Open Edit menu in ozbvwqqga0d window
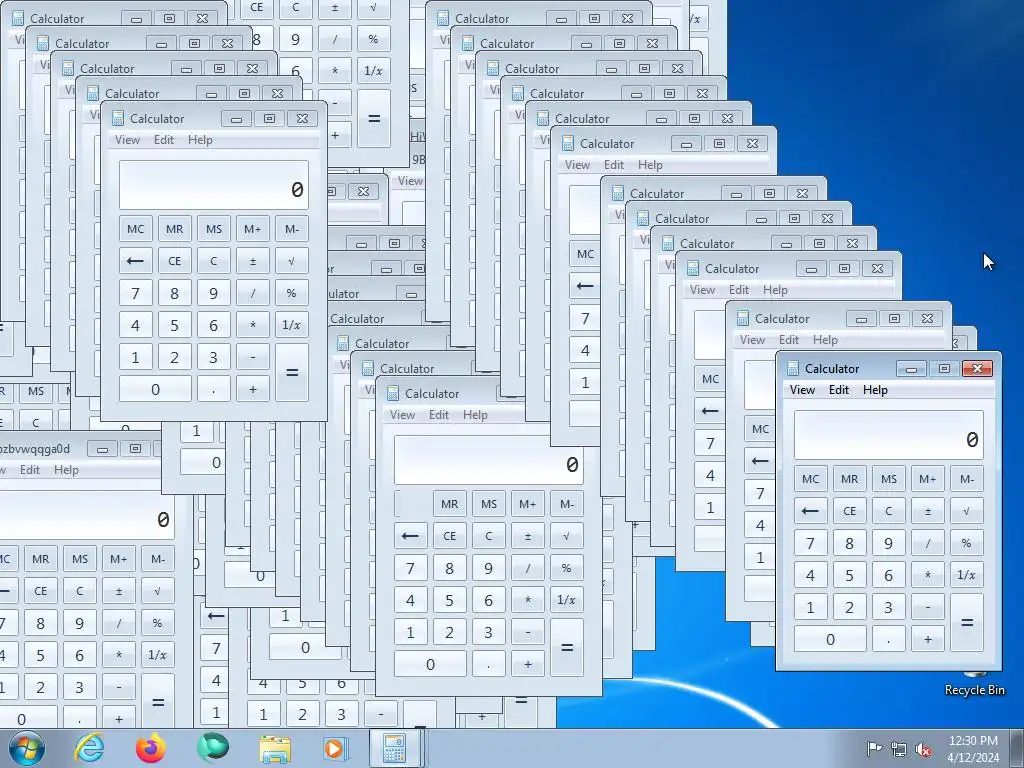Image resolution: width=1024 pixels, height=768 pixels. [x=29, y=470]
